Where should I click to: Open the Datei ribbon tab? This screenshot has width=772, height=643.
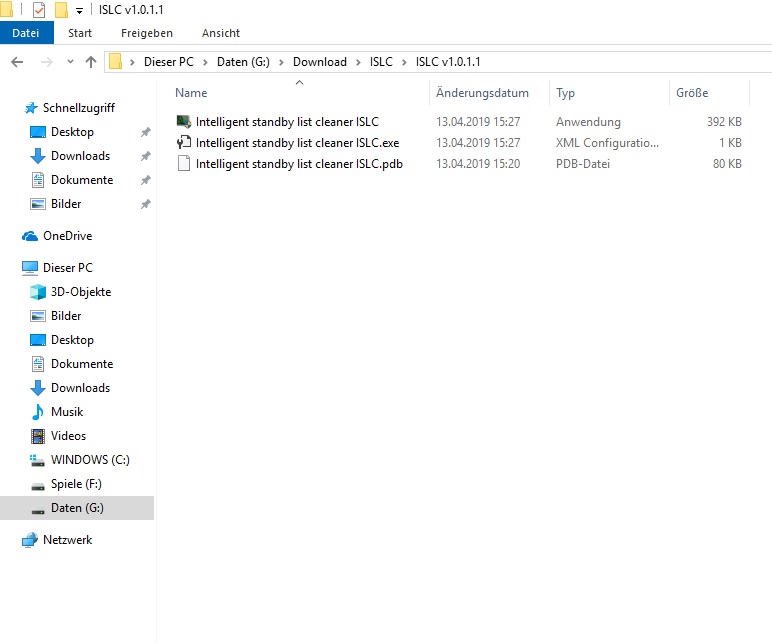coord(26,33)
